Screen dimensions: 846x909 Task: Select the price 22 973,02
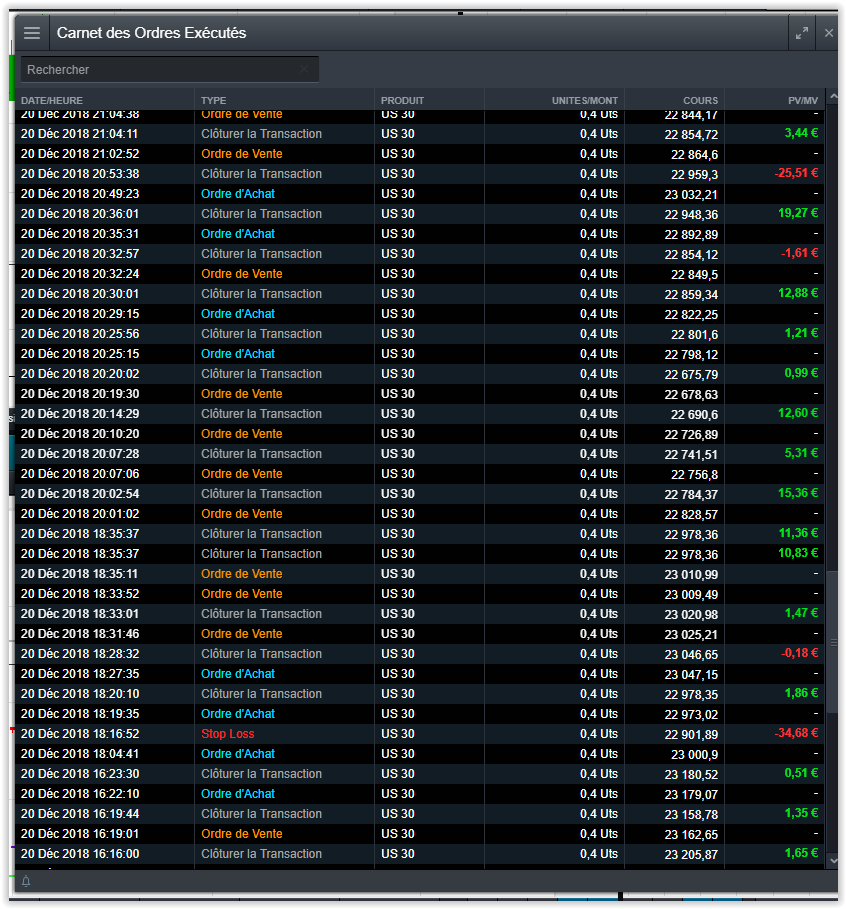(x=691, y=715)
